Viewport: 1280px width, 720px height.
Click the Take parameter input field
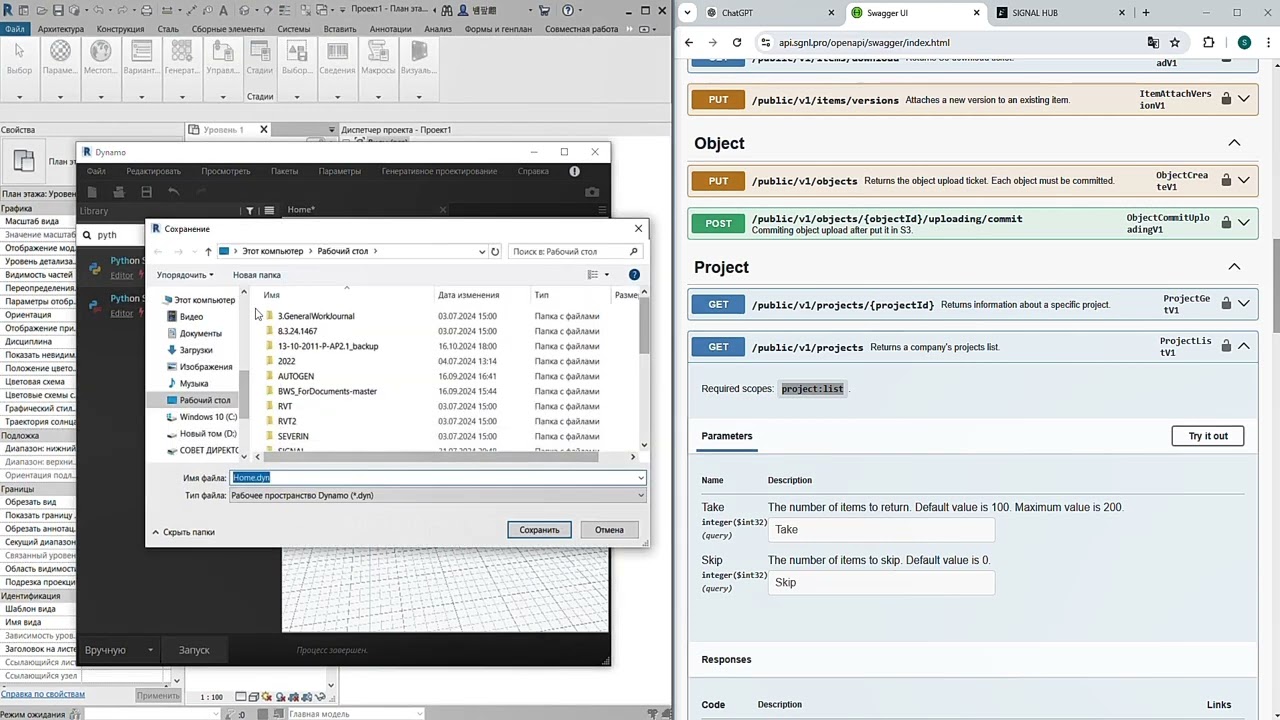point(881,530)
